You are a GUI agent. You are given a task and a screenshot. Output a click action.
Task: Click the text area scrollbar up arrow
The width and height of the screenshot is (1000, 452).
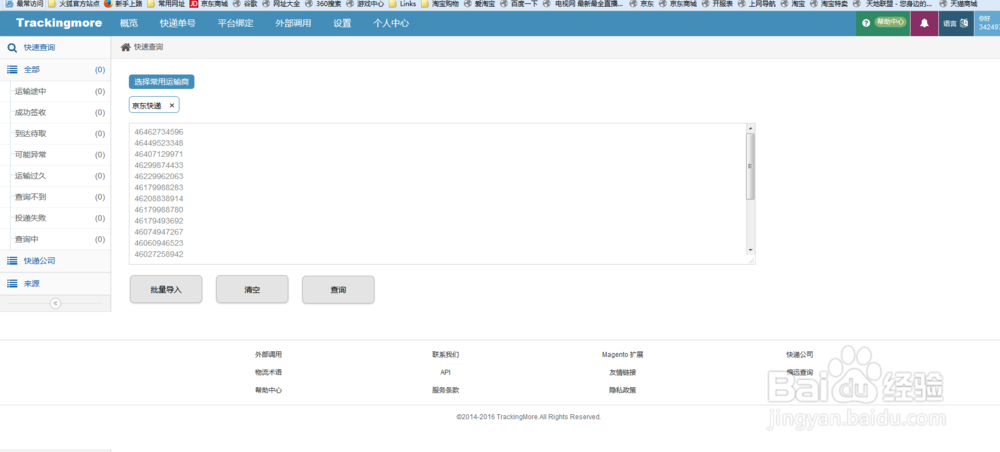point(750,128)
